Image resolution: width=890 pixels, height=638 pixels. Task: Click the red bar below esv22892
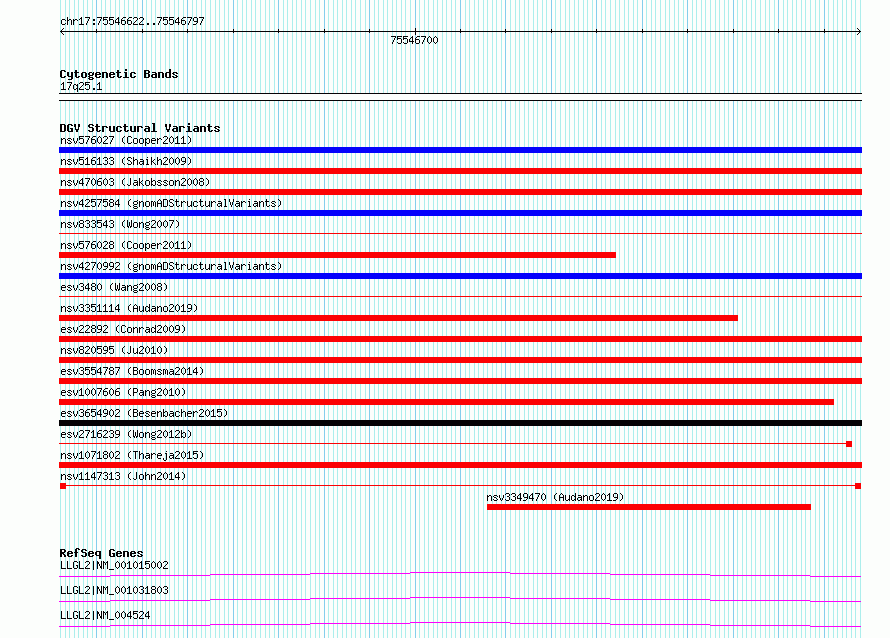460,339
